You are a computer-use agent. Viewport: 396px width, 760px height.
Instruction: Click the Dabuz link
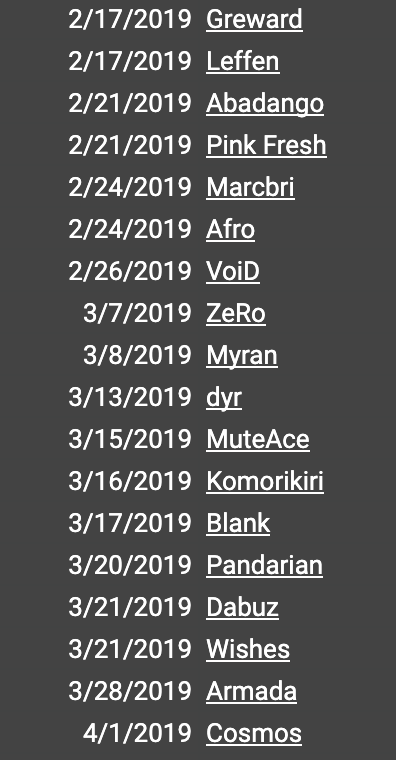click(x=243, y=607)
